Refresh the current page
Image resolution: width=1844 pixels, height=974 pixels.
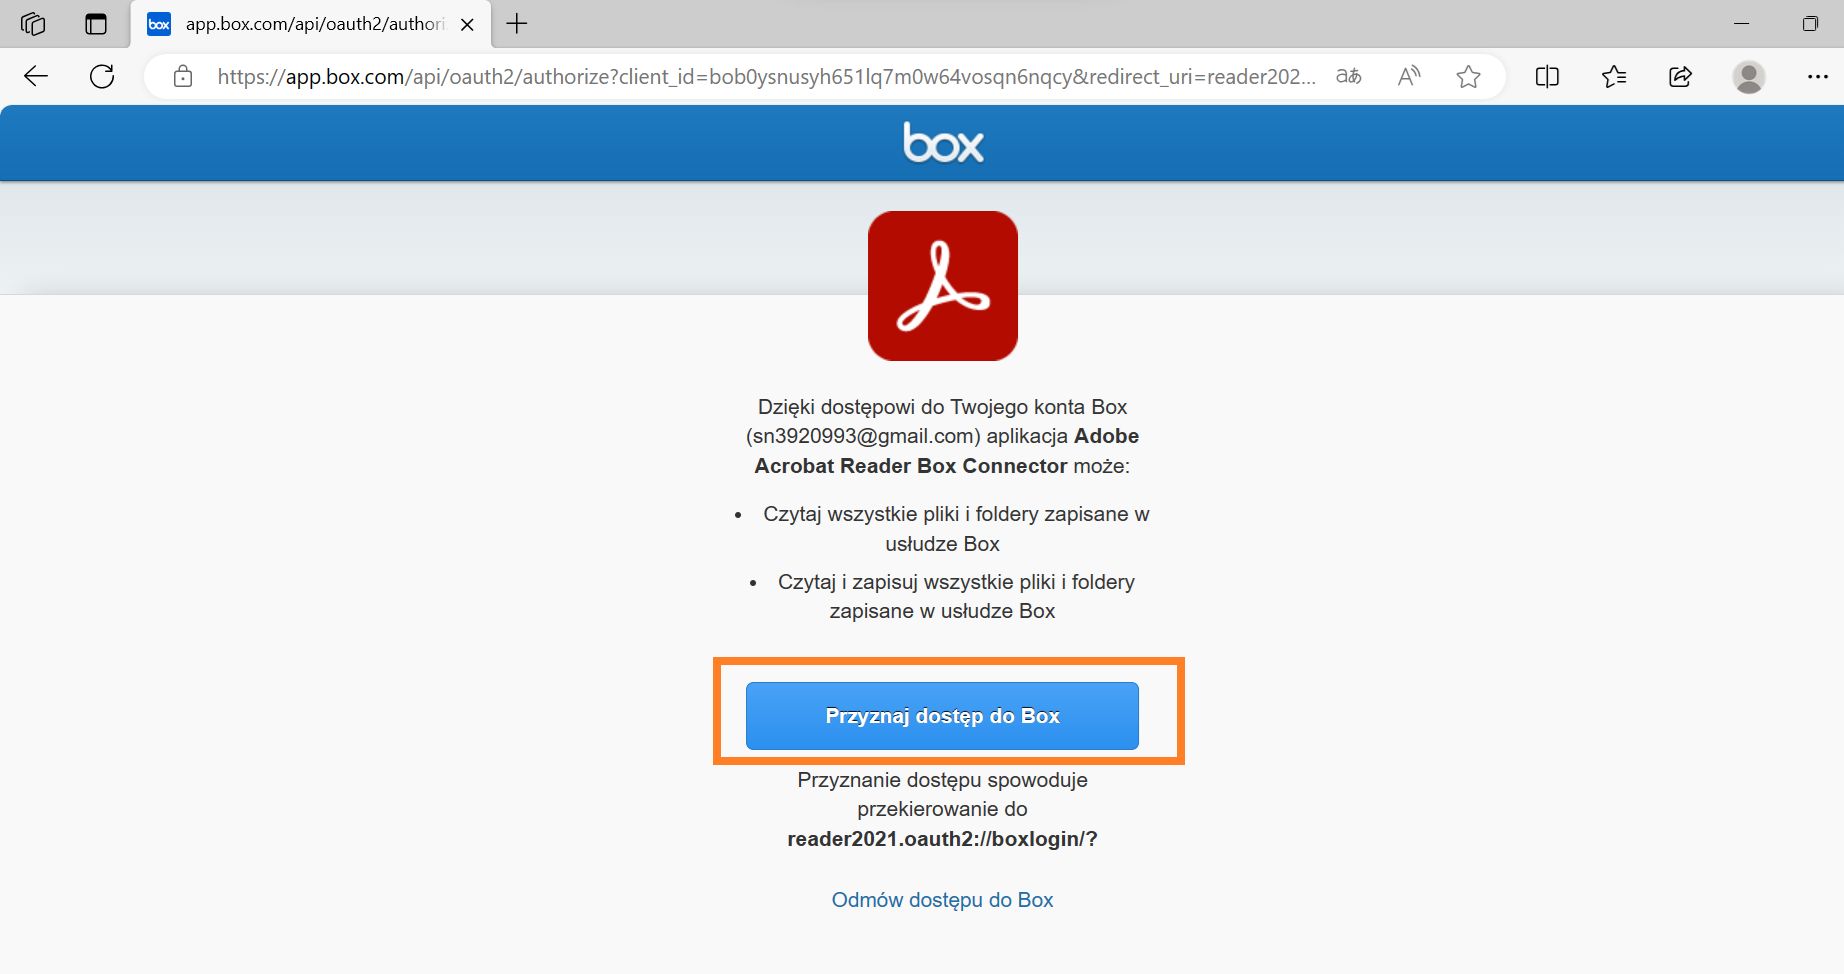point(101,75)
